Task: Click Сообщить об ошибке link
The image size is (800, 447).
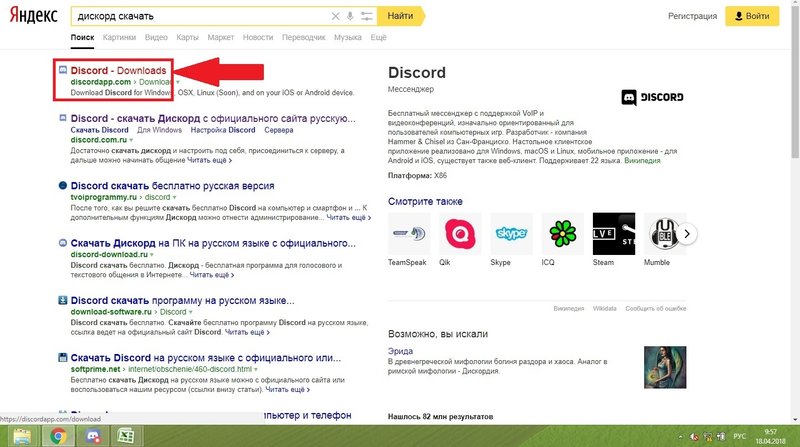Action: point(656,308)
